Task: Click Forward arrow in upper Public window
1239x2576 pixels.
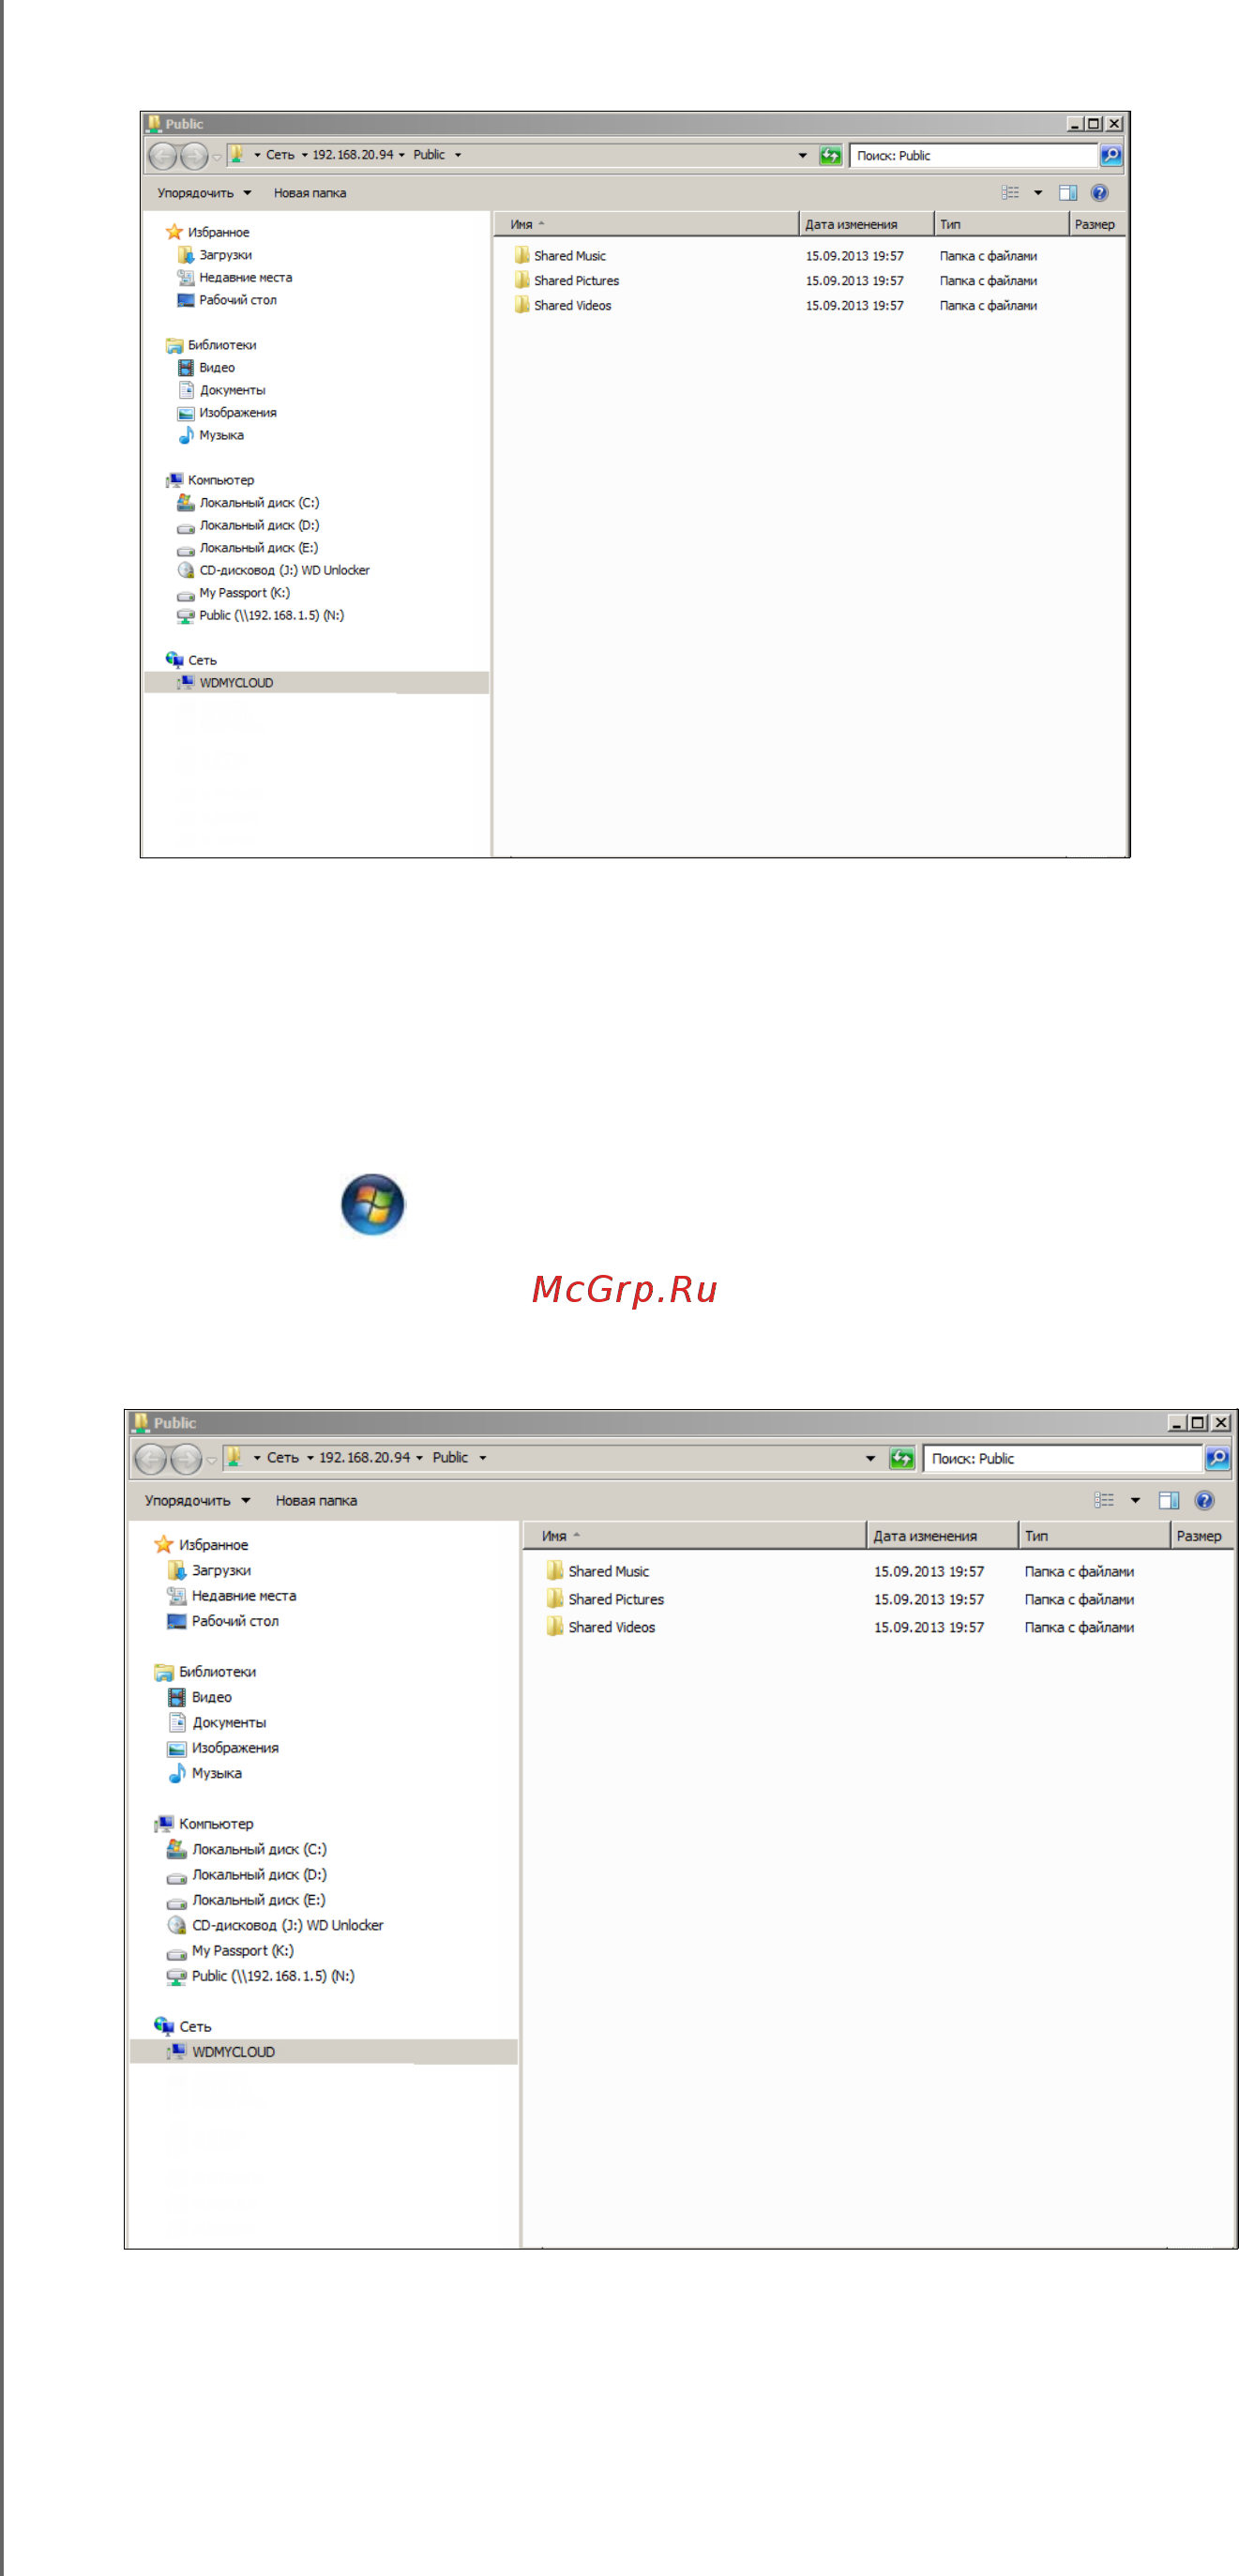Action: (194, 156)
